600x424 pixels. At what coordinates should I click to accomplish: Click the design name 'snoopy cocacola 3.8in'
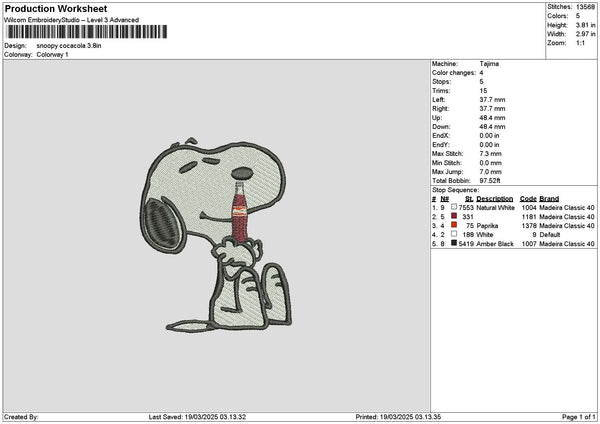click(69, 46)
